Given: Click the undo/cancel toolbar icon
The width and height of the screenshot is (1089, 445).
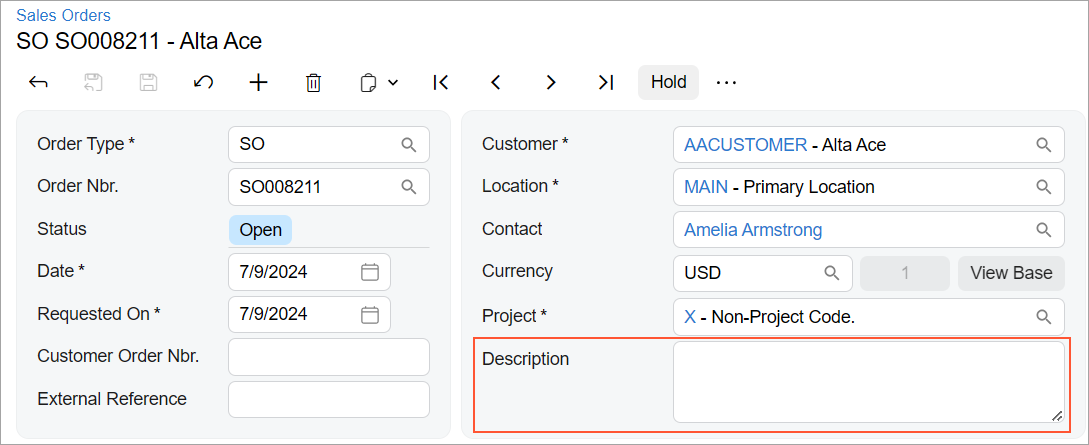Looking at the screenshot, I should click(203, 82).
